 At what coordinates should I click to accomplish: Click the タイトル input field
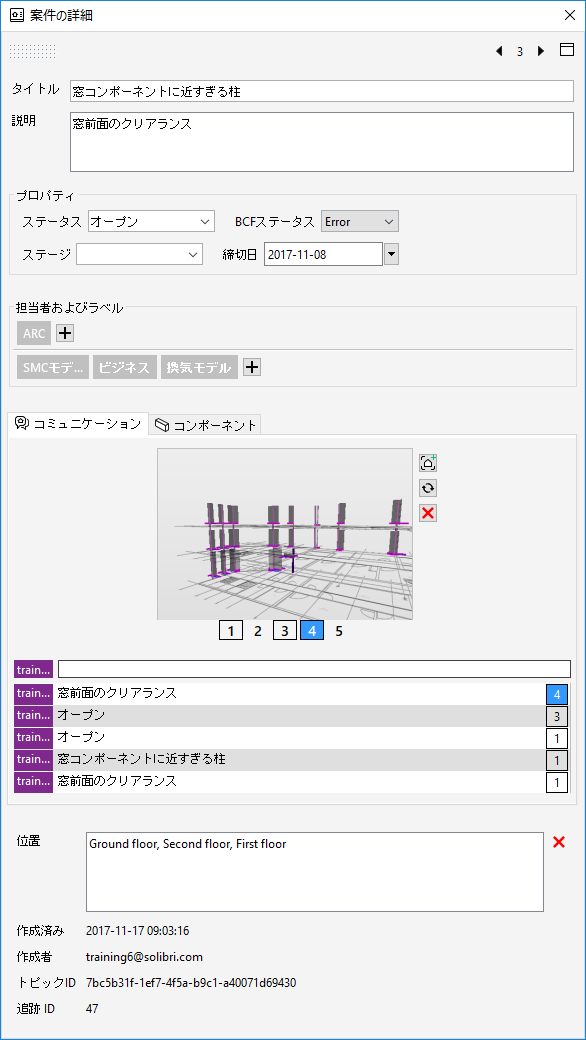pyautogui.click(x=322, y=91)
